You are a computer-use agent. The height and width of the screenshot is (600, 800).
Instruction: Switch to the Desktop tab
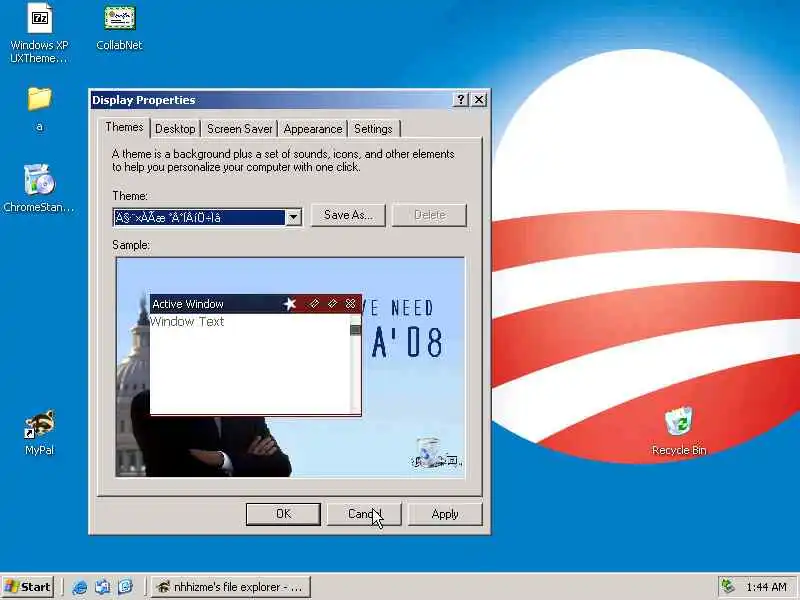tap(175, 129)
